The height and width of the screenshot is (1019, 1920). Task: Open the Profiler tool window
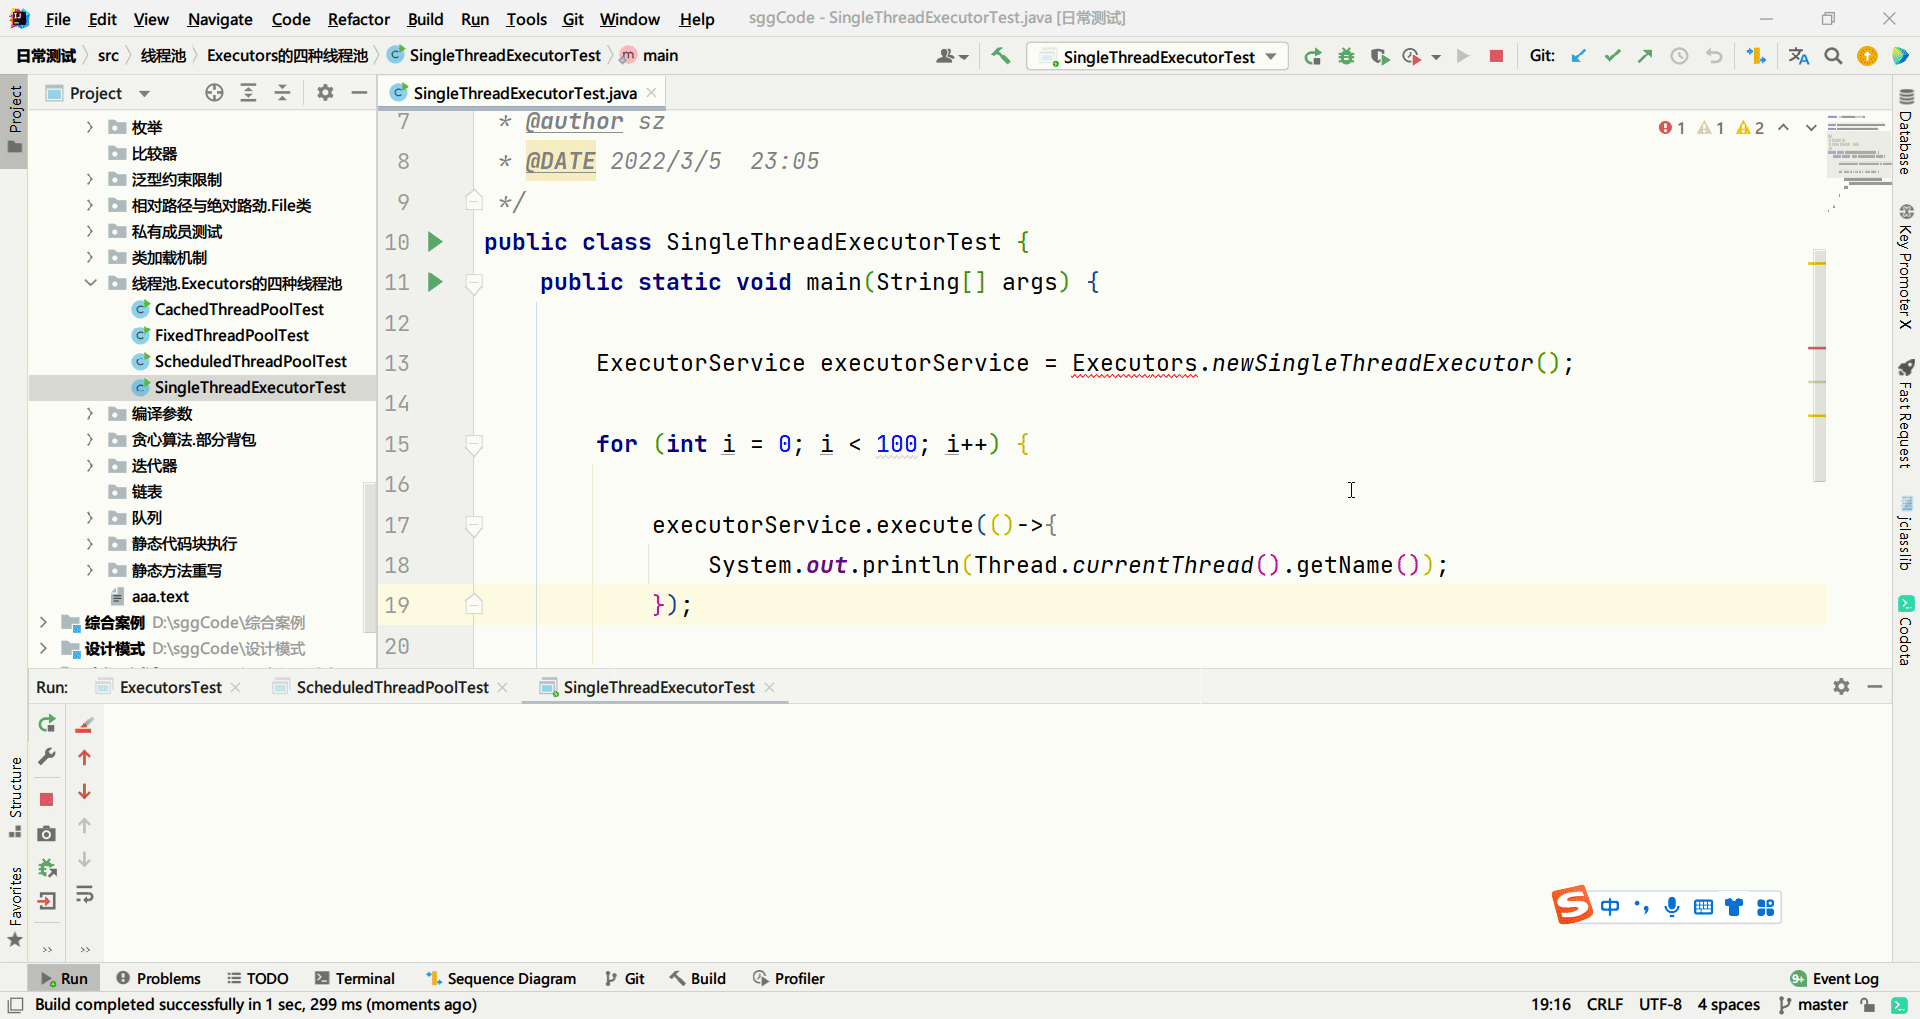pyautogui.click(x=789, y=978)
